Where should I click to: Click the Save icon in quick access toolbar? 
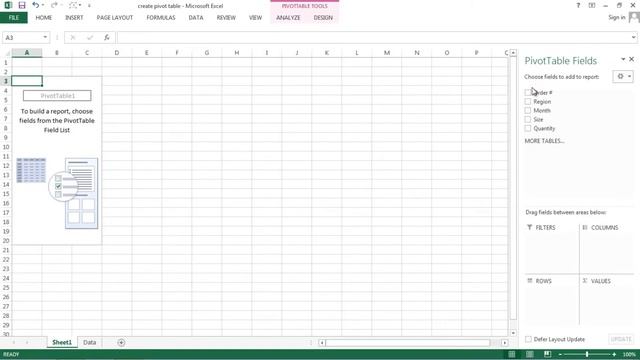click(x=22, y=5)
